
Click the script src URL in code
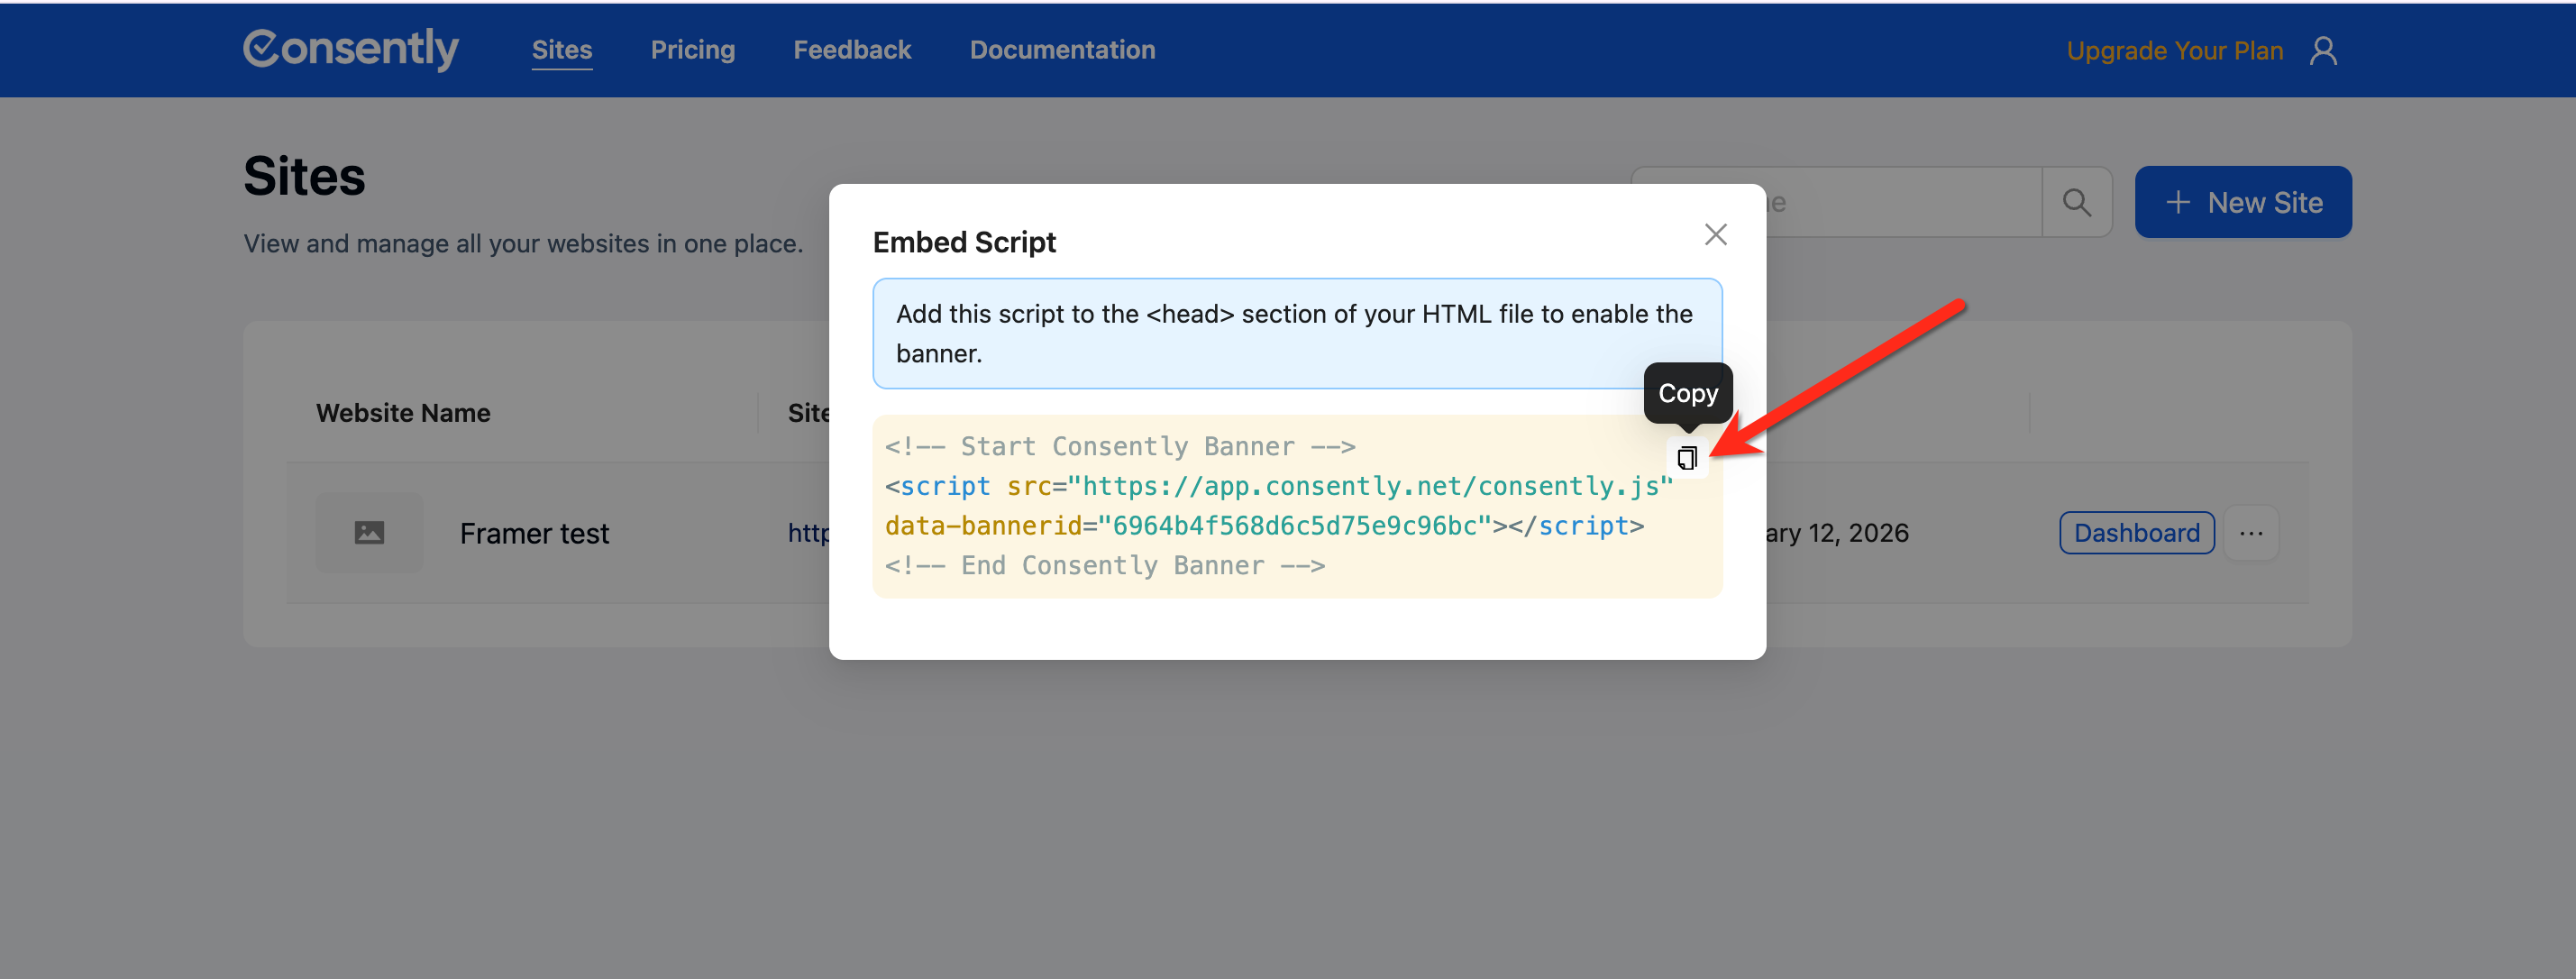pos(1369,486)
